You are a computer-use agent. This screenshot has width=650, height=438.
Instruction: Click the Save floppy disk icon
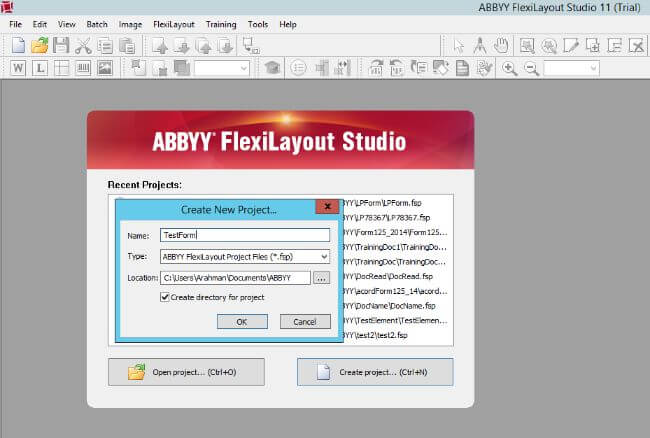[61, 45]
